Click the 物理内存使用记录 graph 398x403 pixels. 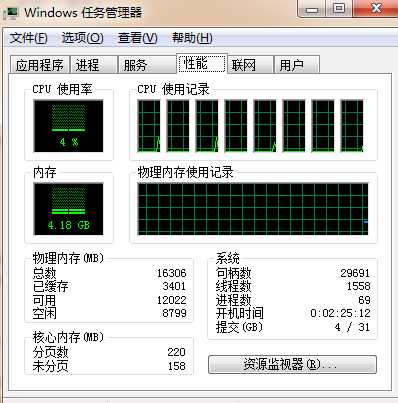point(253,209)
